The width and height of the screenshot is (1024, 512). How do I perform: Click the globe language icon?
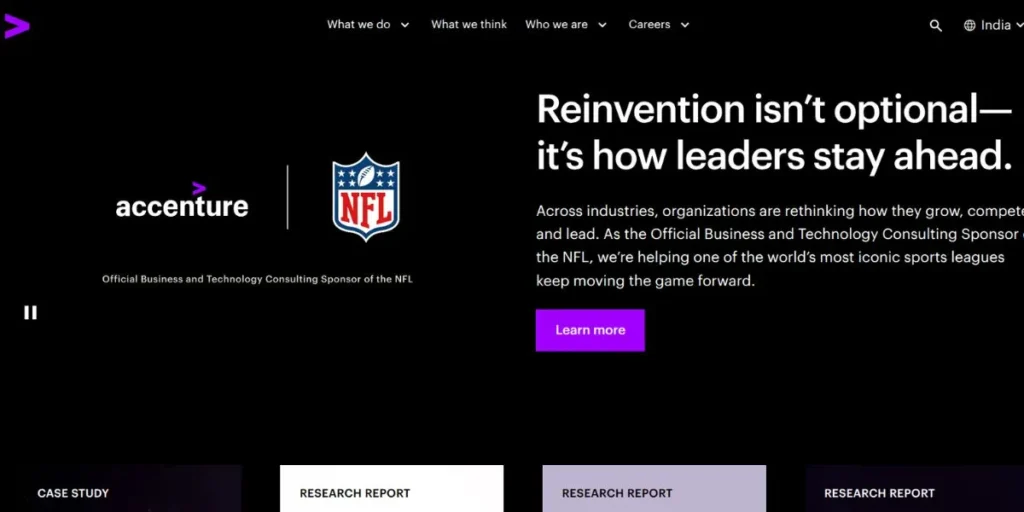[x=969, y=26]
